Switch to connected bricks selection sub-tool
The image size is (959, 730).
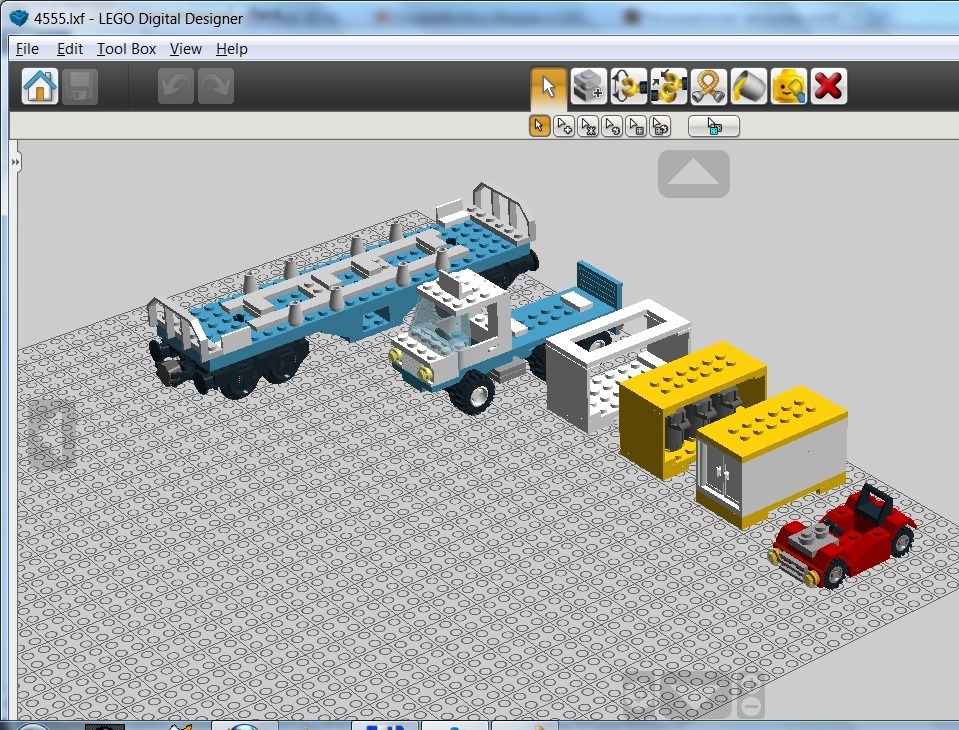click(588, 126)
